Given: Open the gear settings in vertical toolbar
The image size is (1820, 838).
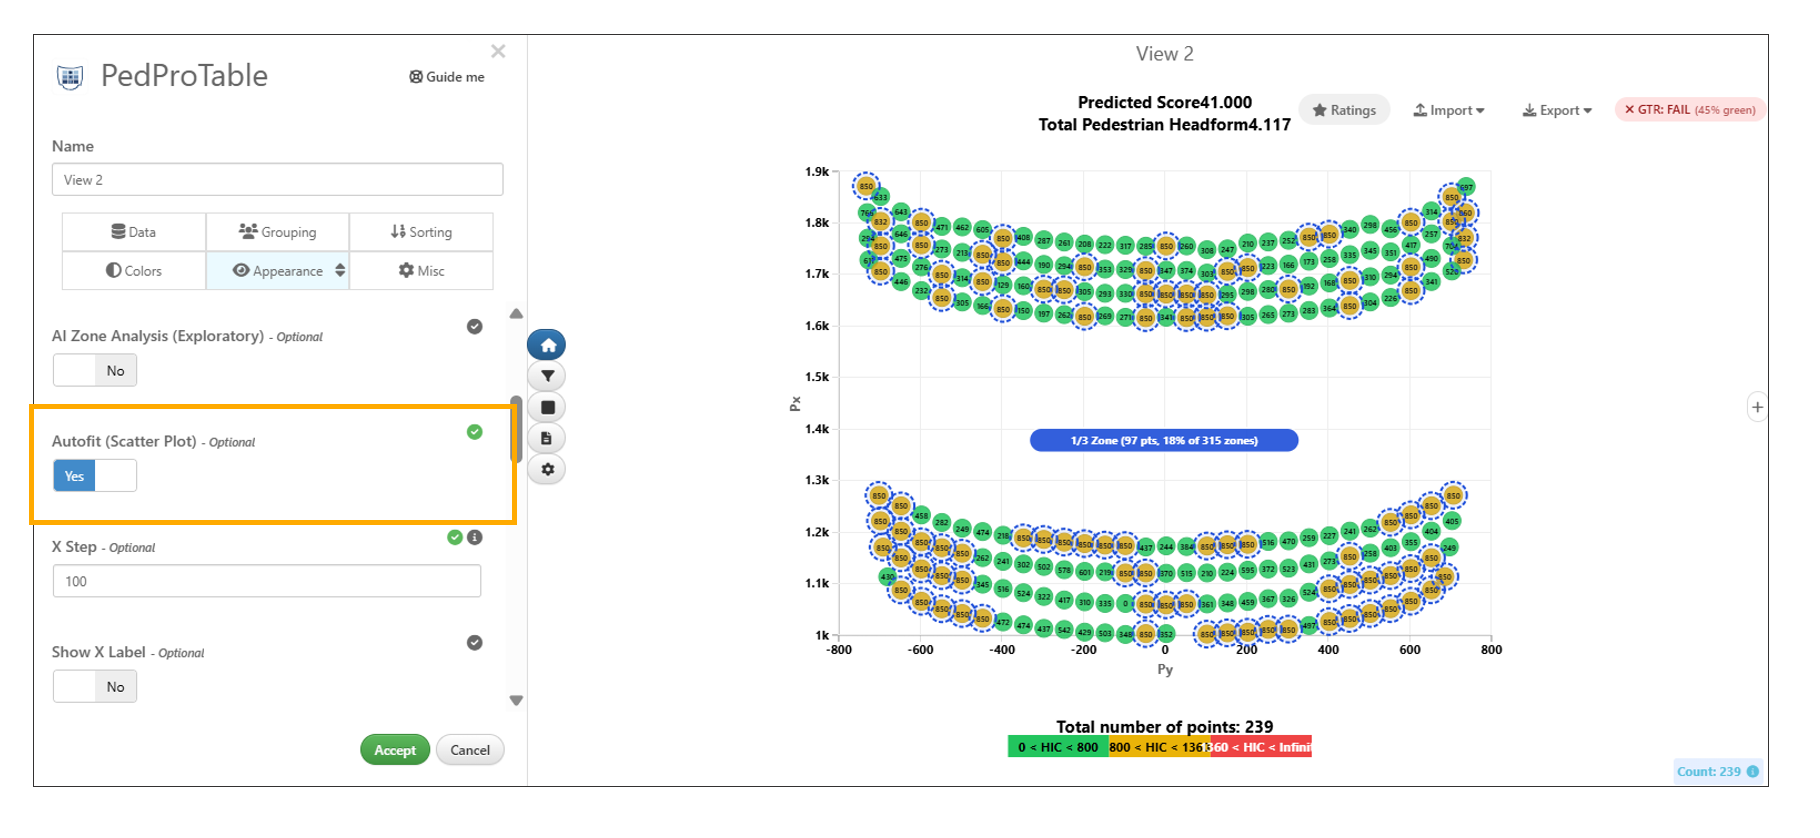Looking at the screenshot, I should click(x=547, y=469).
